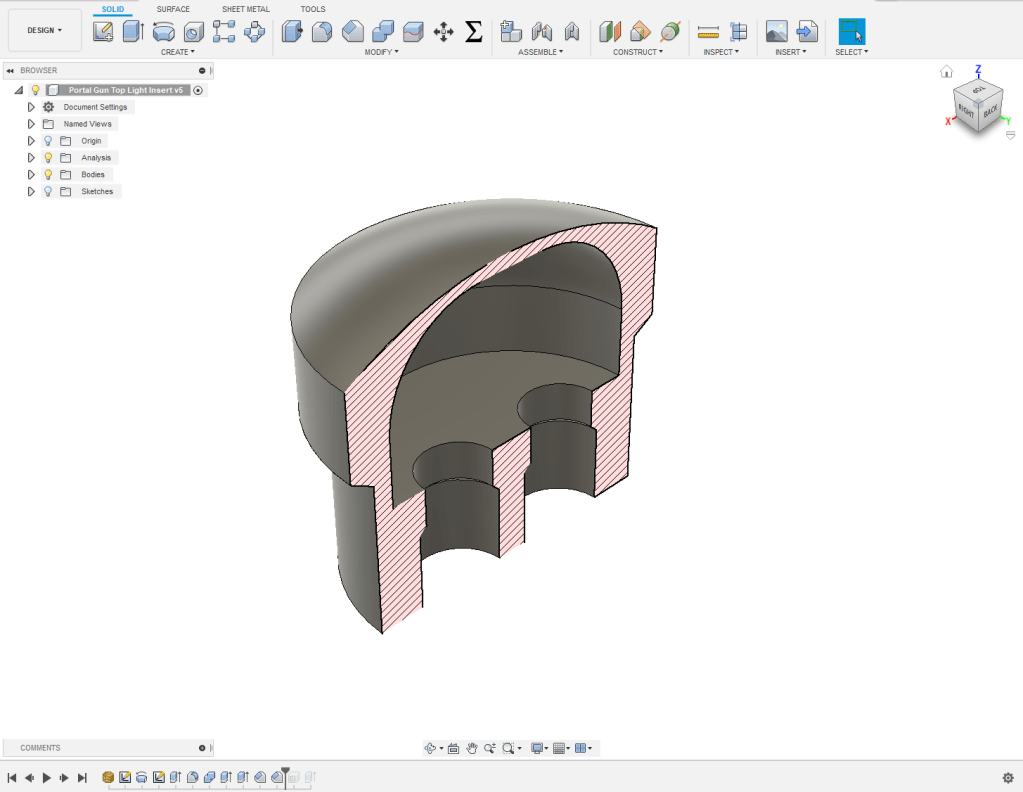Switch to the Surface tab
1023x792 pixels.
coord(173,9)
